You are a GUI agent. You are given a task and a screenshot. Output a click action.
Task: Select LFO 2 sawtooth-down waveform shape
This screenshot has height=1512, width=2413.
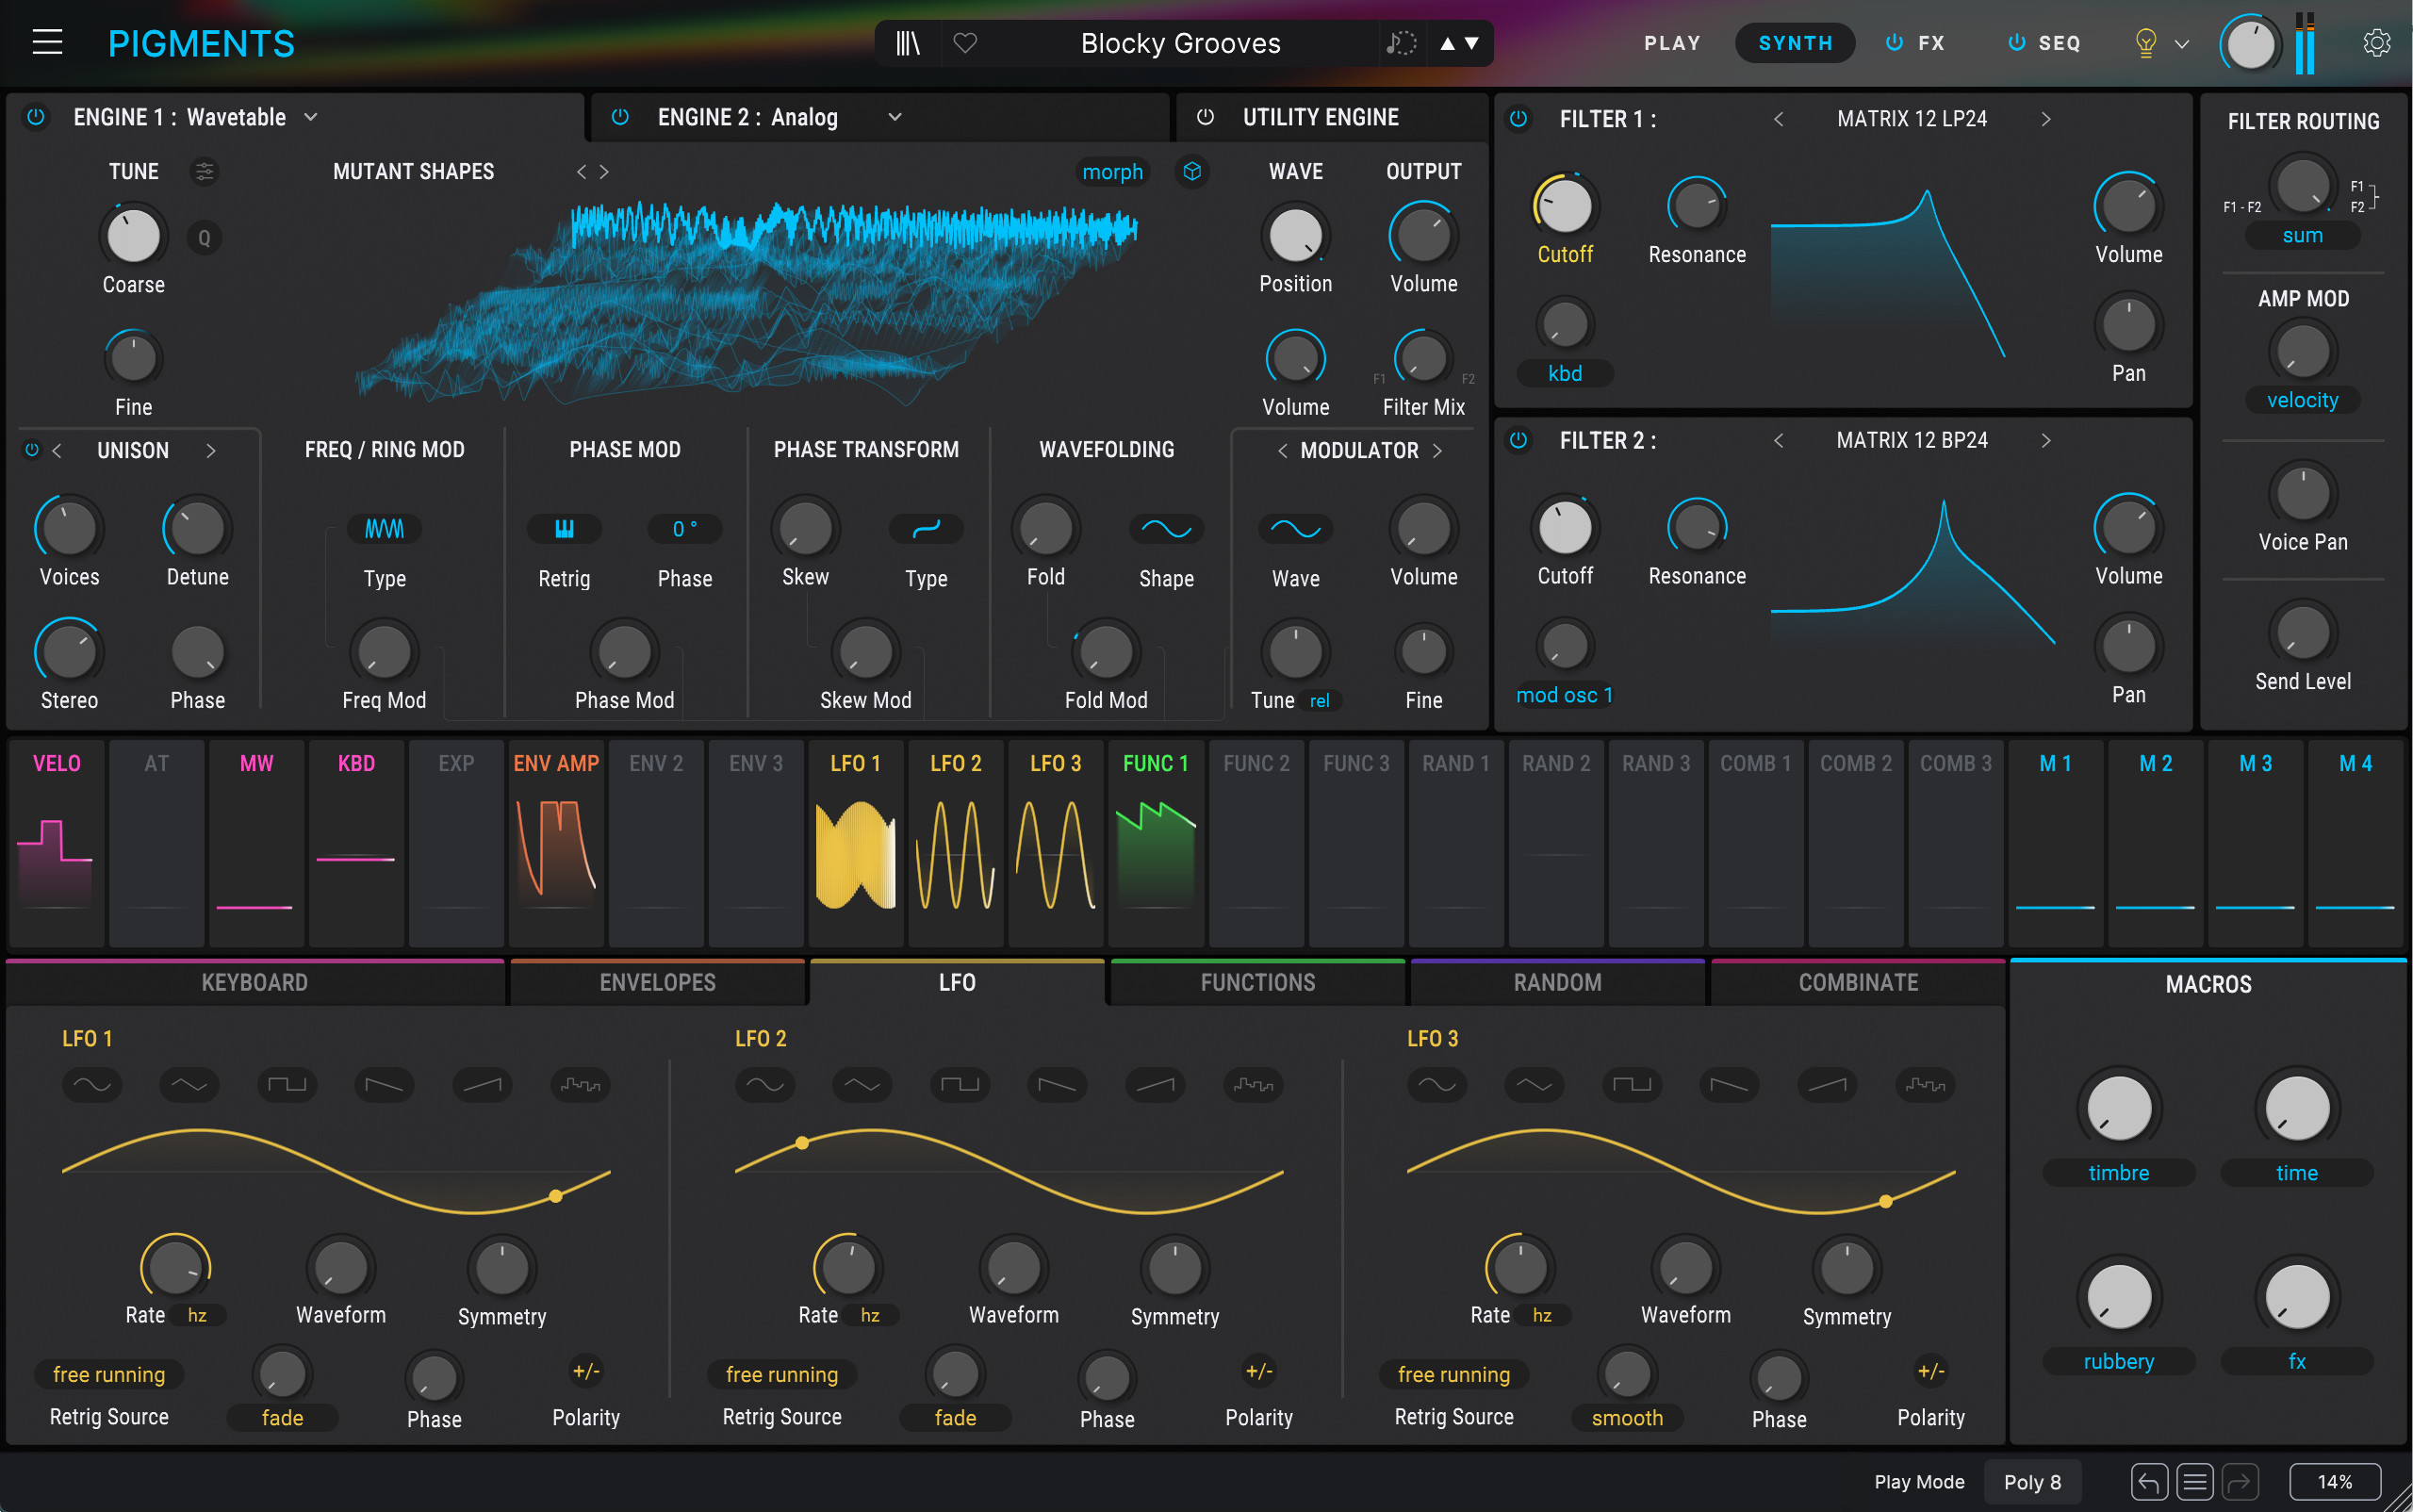point(1057,1084)
